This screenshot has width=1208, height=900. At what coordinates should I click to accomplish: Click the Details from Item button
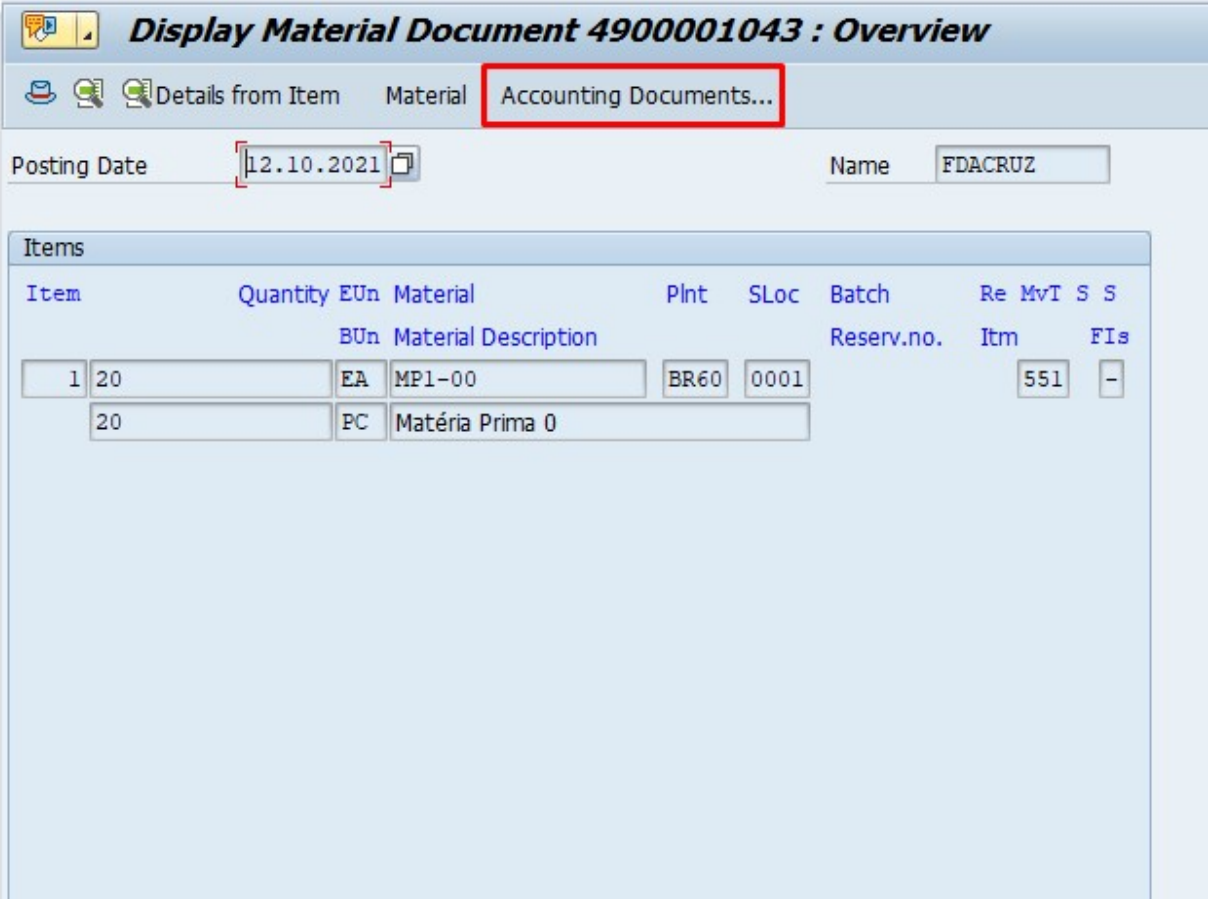click(231, 96)
